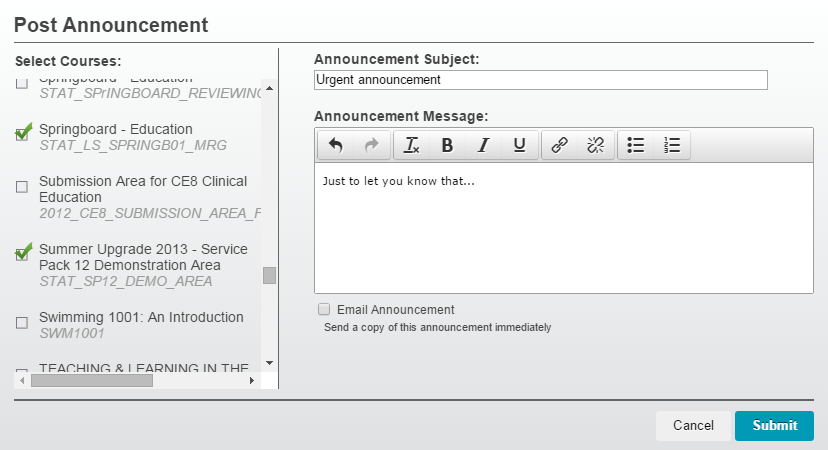
Task: Toggle bold formatting
Action: [x=447, y=145]
